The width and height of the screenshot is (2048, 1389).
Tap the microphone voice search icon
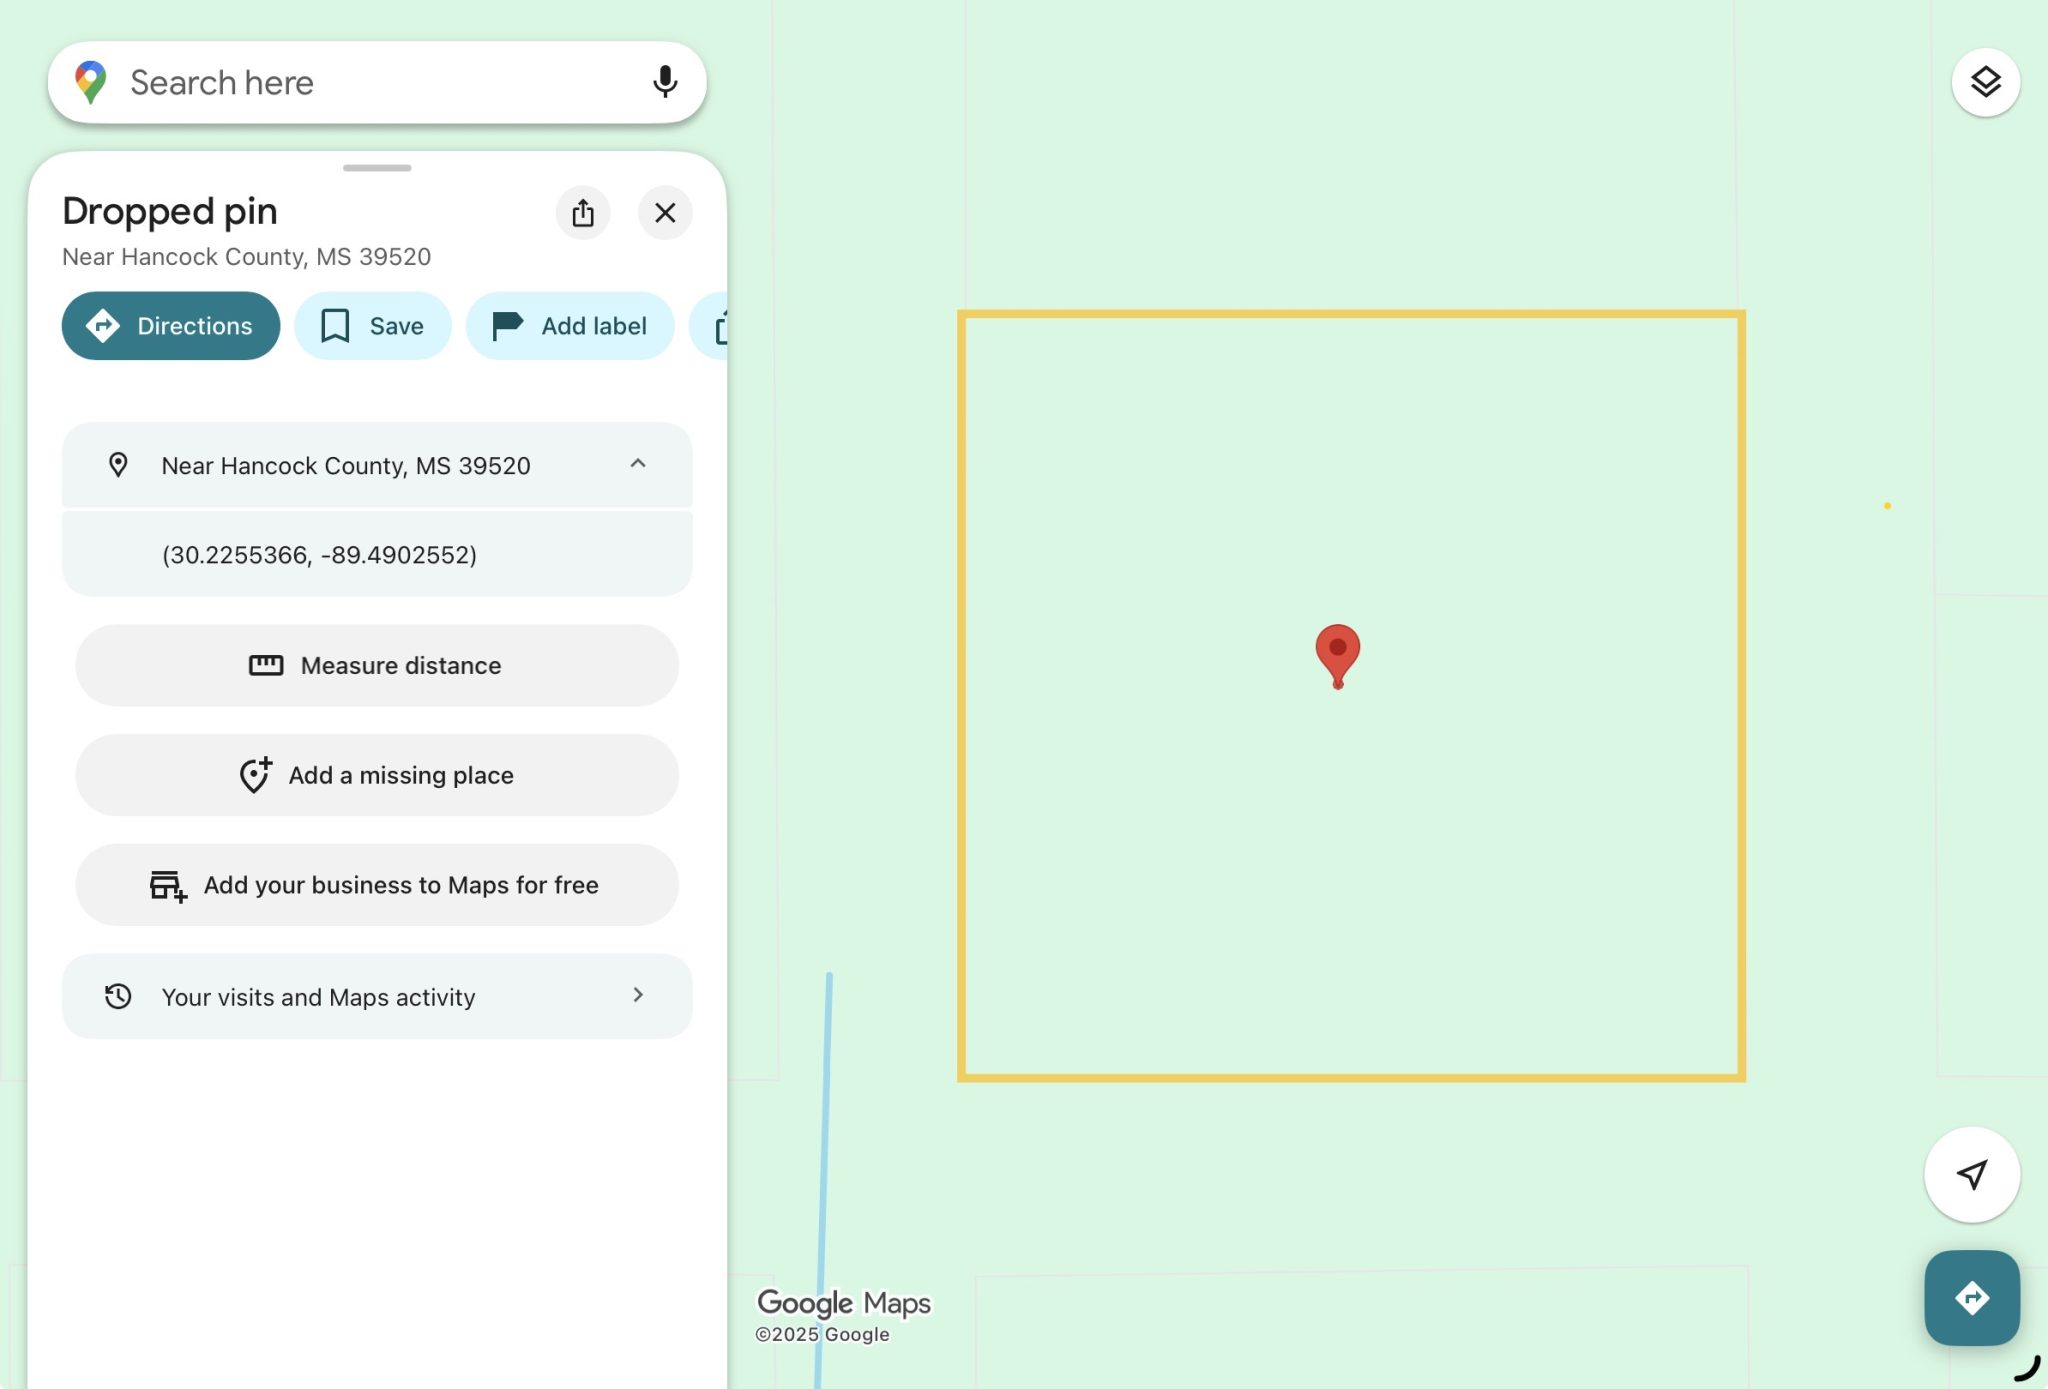[664, 82]
